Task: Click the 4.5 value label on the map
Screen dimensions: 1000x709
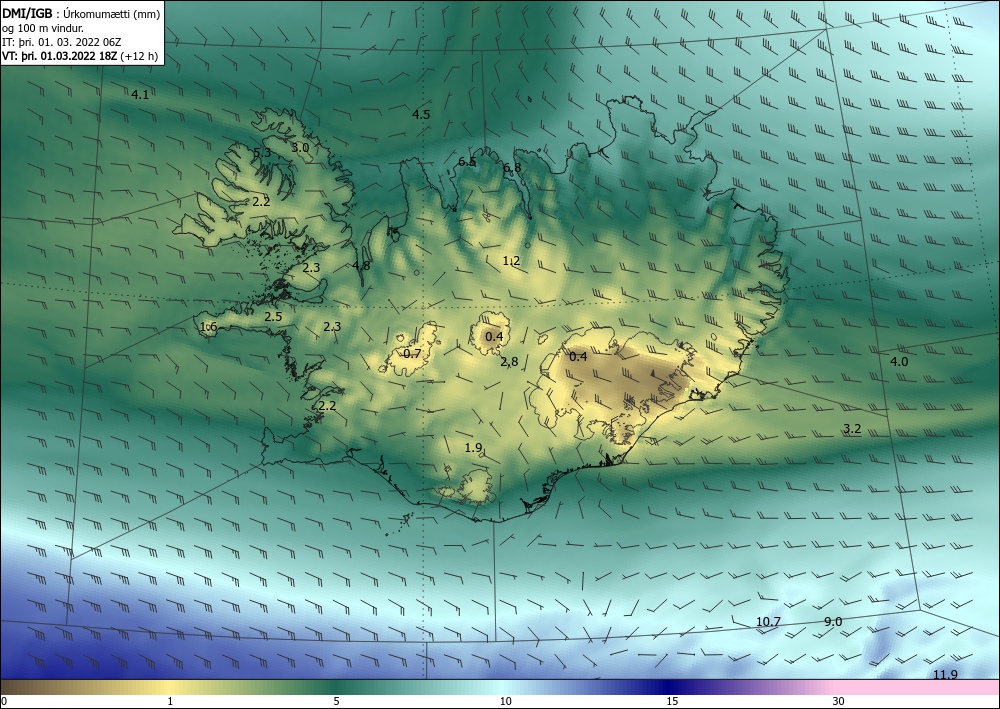Action: 421,115
